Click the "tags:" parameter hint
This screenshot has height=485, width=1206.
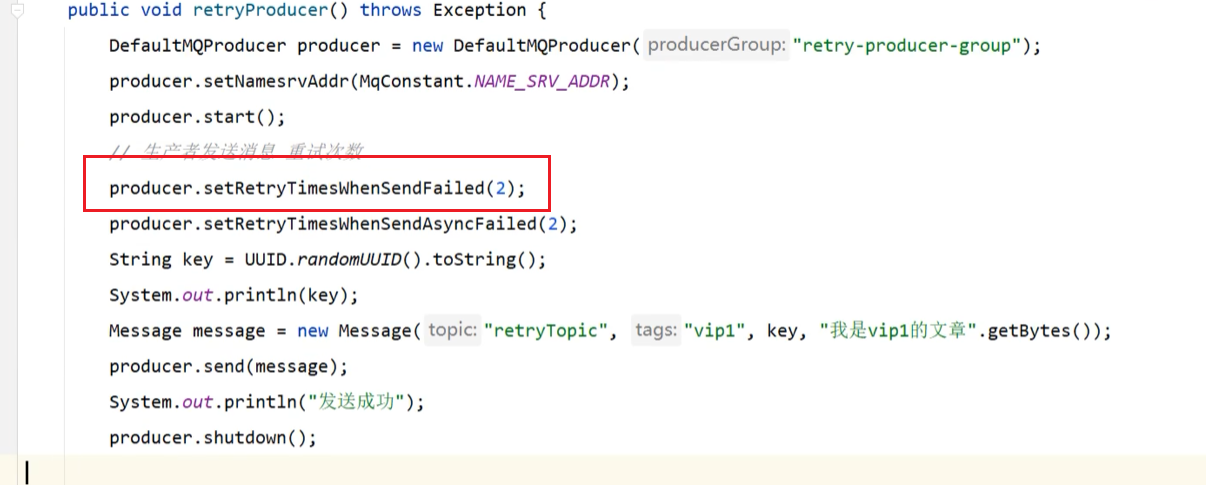[x=656, y=330]
